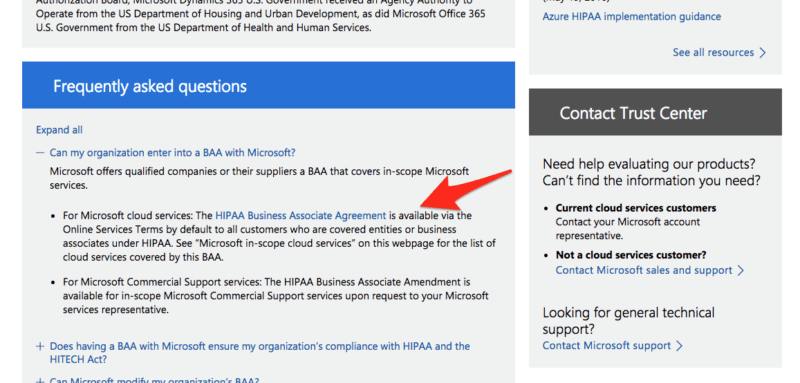Image resolution: width=800 pixels, height=383 pixels.
Task: Click 'Looking for general technical support?' heading
Action: click(629, 320)
